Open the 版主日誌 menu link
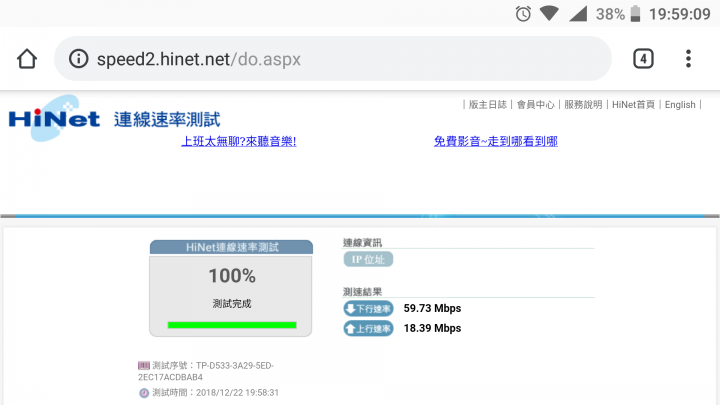This screenshot has height=405, width=720. coord(488,105)
